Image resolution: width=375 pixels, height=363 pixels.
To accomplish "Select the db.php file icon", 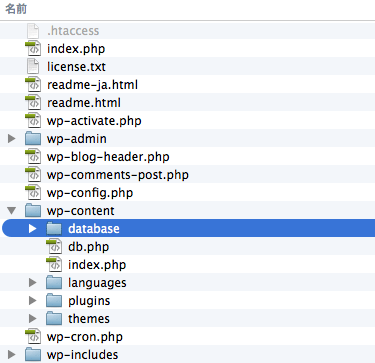I will (54, 247).
